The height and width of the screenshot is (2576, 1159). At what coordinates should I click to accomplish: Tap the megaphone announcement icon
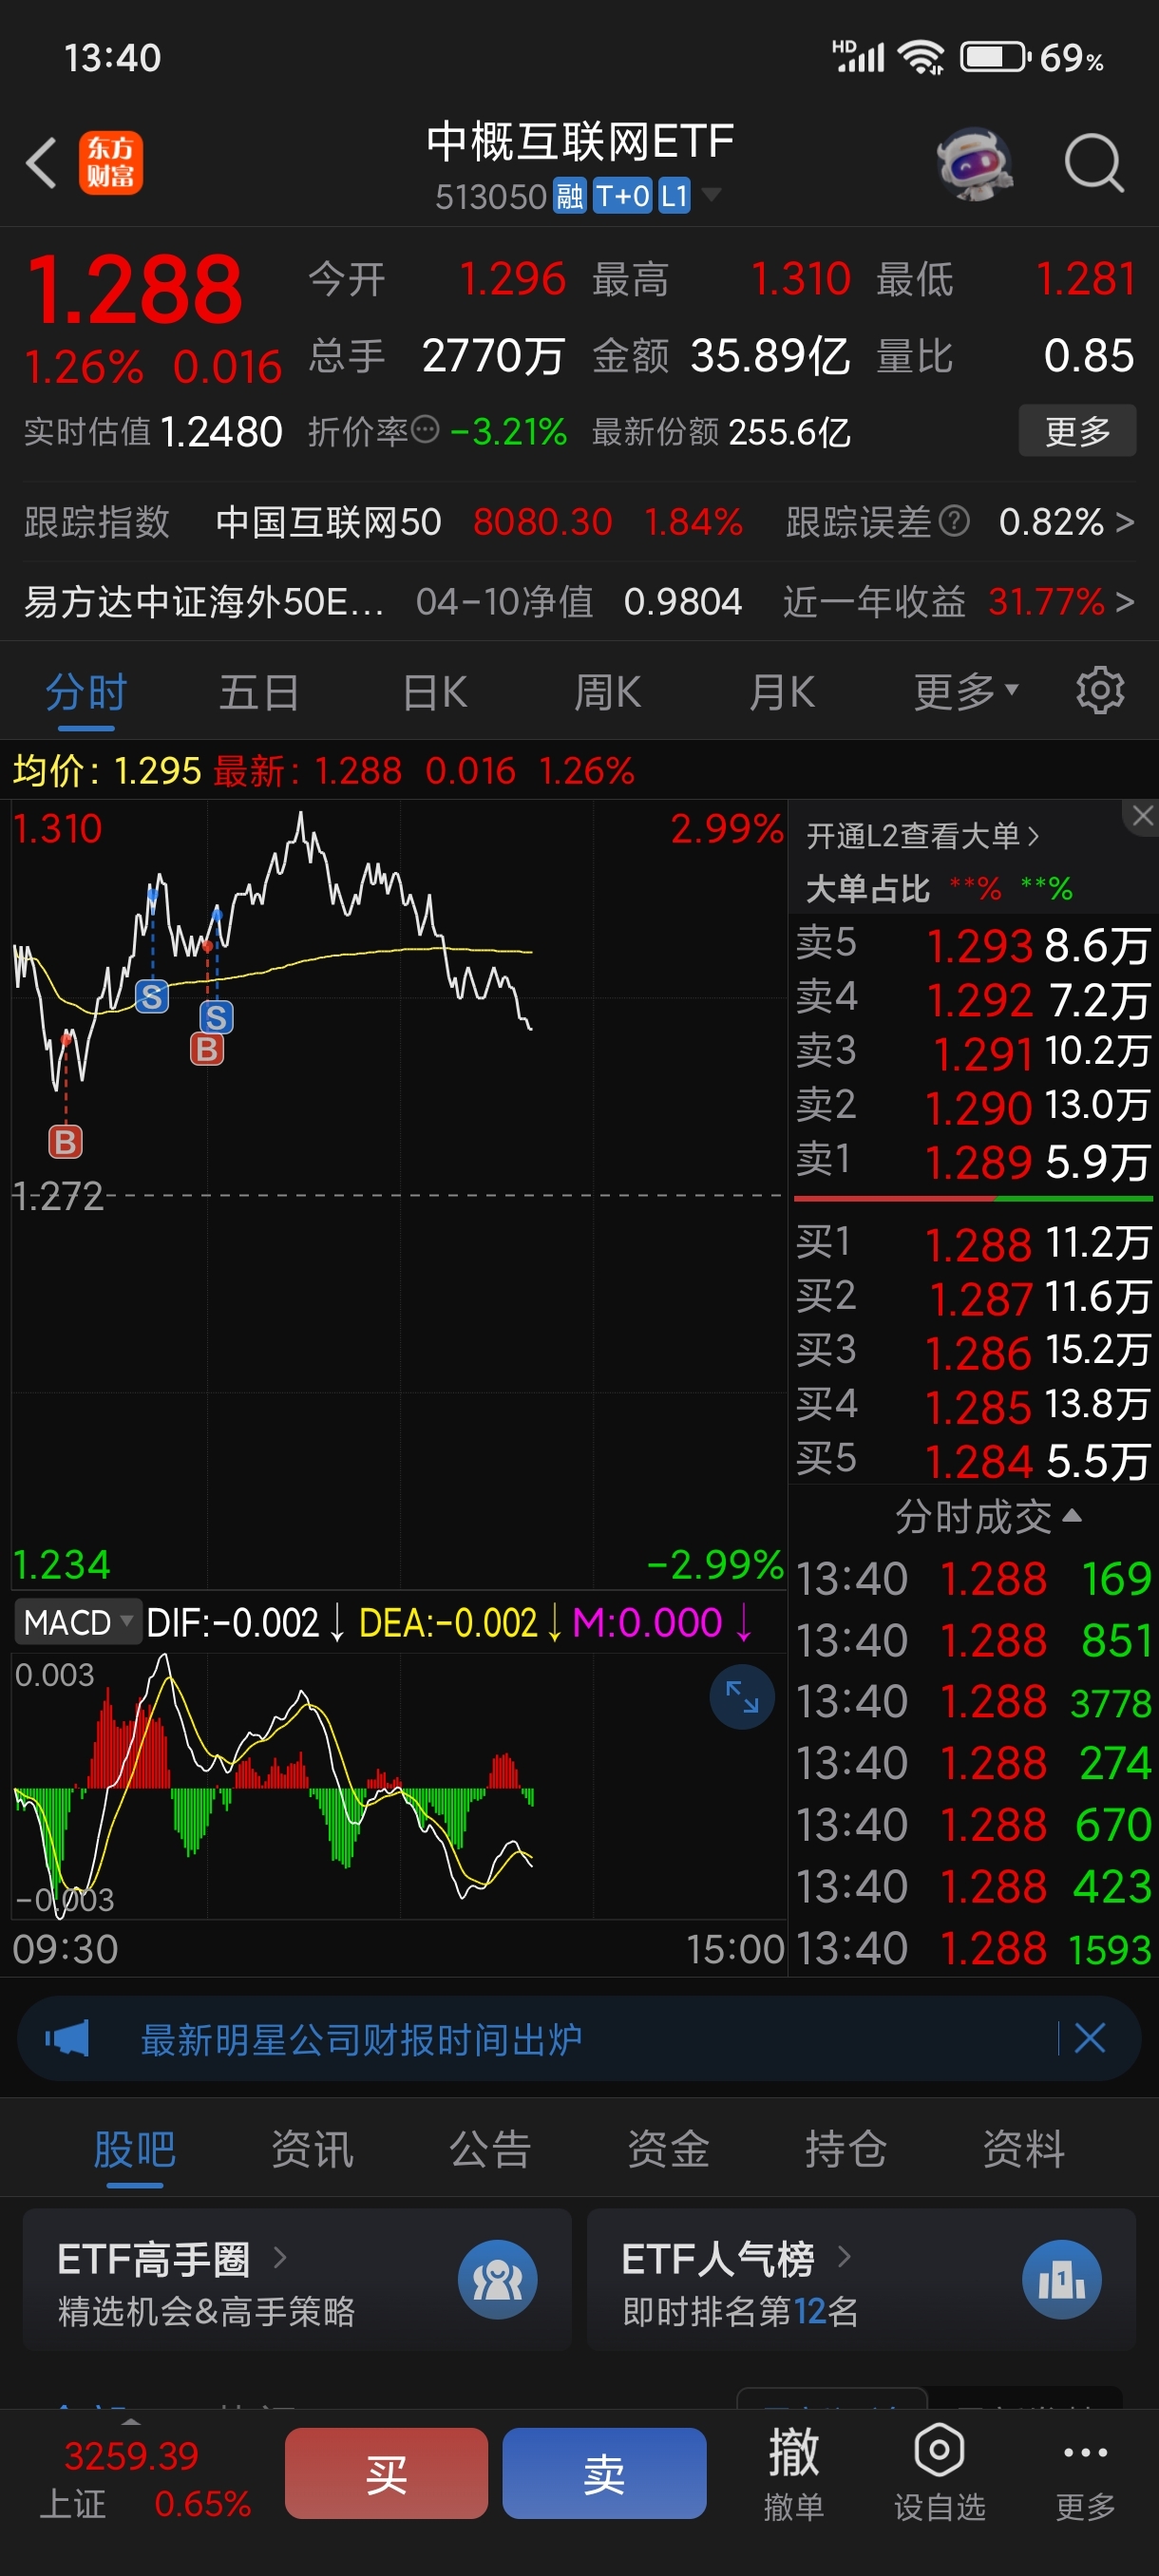coord(68,2037)
